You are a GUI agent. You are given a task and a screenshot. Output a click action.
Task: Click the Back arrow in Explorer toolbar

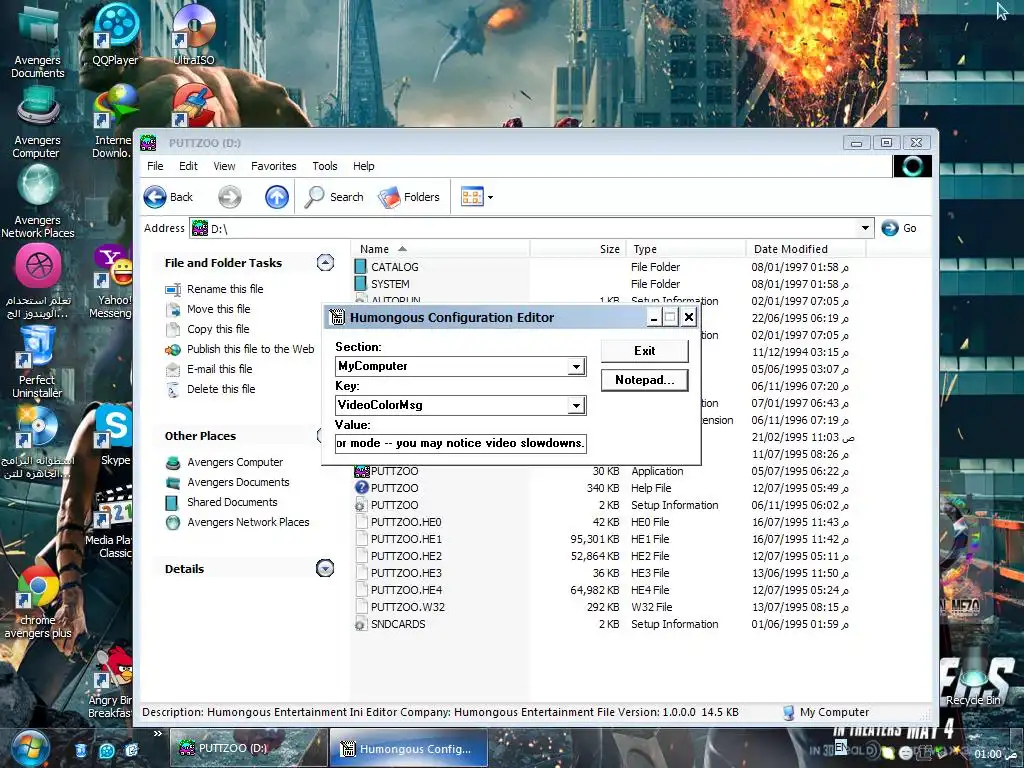(168, 197)
